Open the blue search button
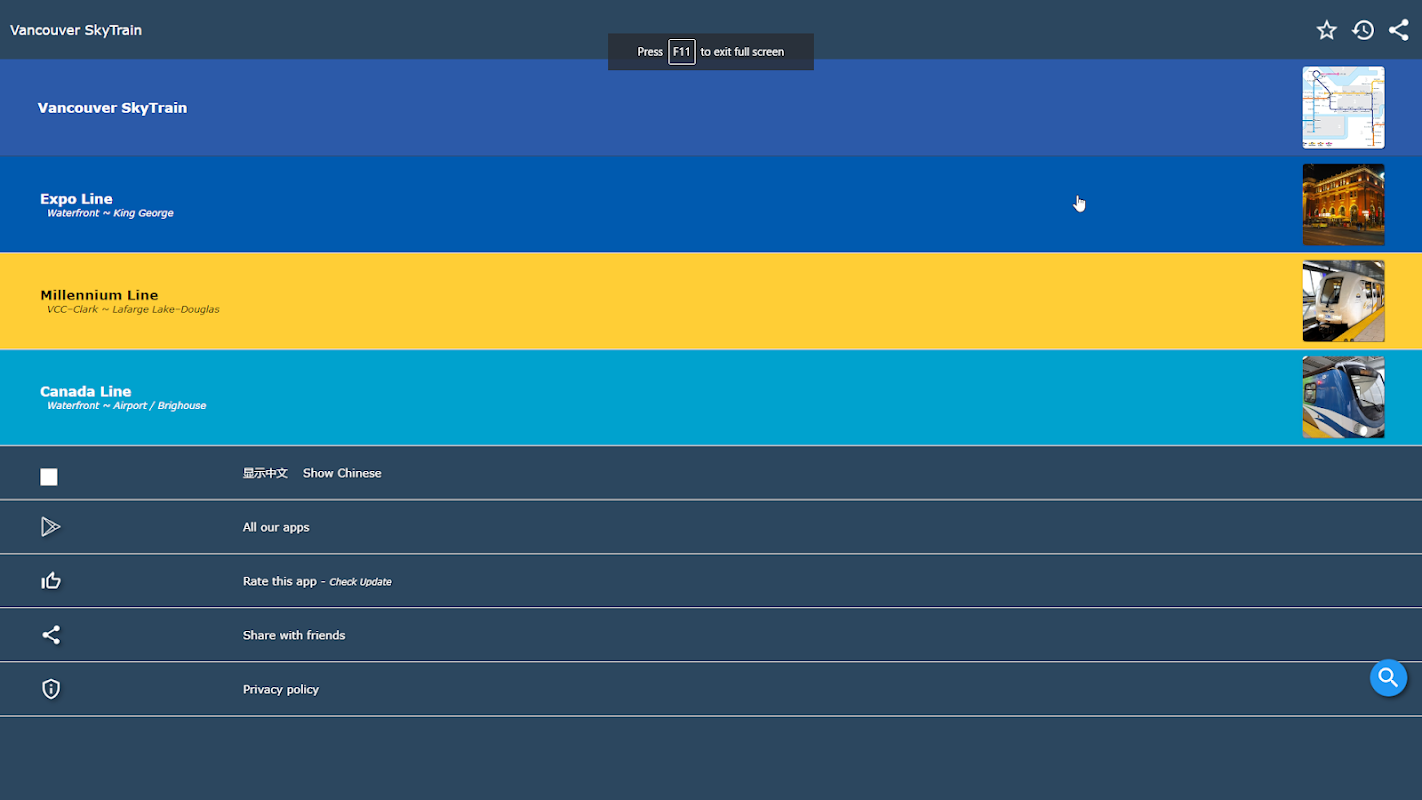1422x800 pixels. point(1388,678)
